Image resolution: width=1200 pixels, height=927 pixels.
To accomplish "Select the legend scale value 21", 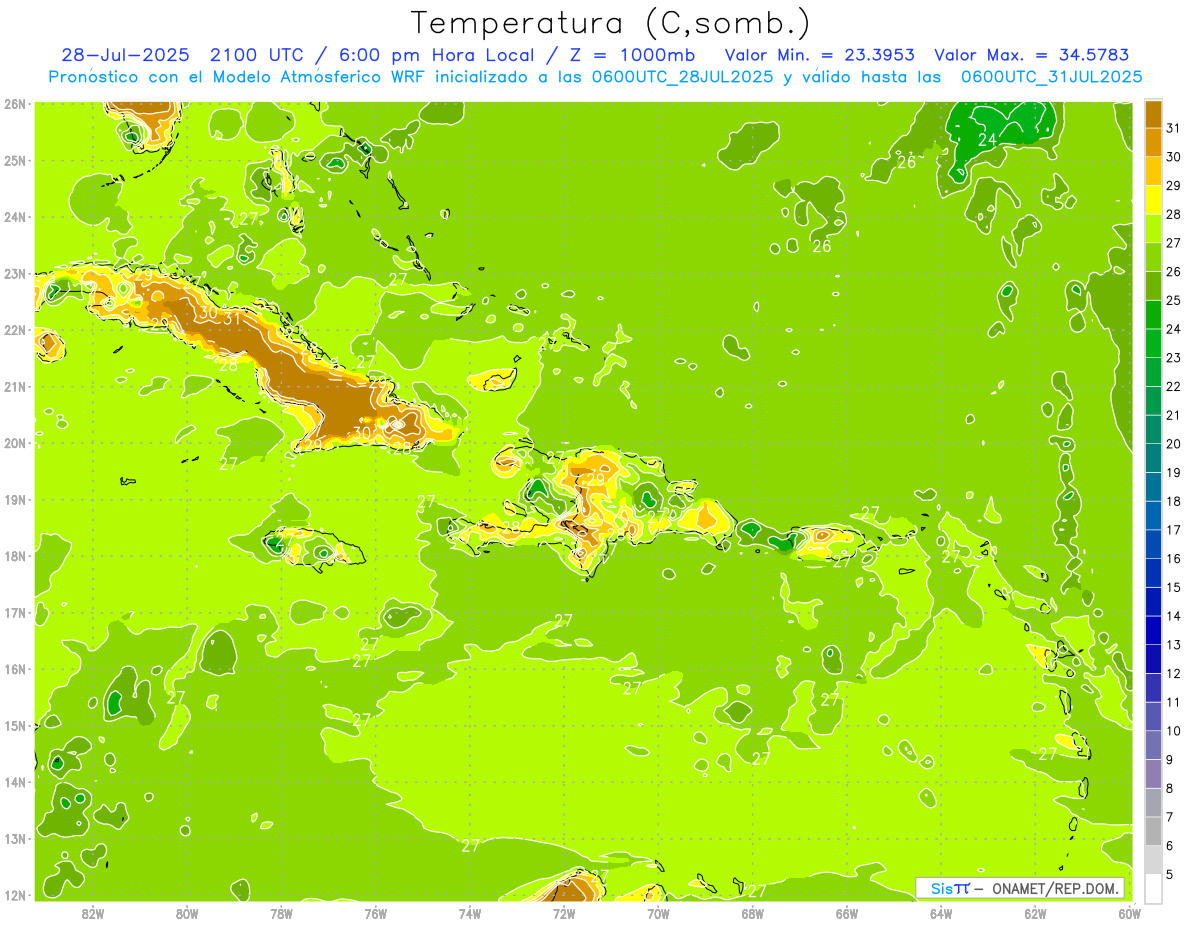I will [x=1174, y=415].
